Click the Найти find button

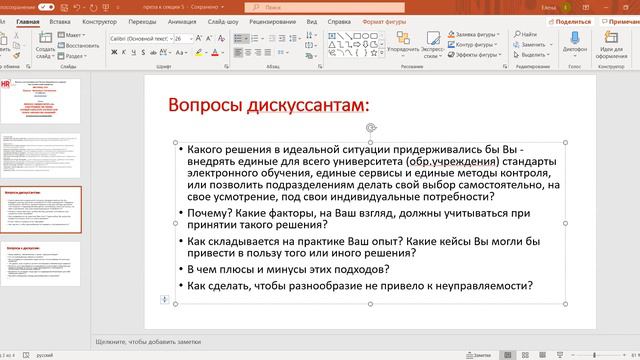(x=526, y=34)
